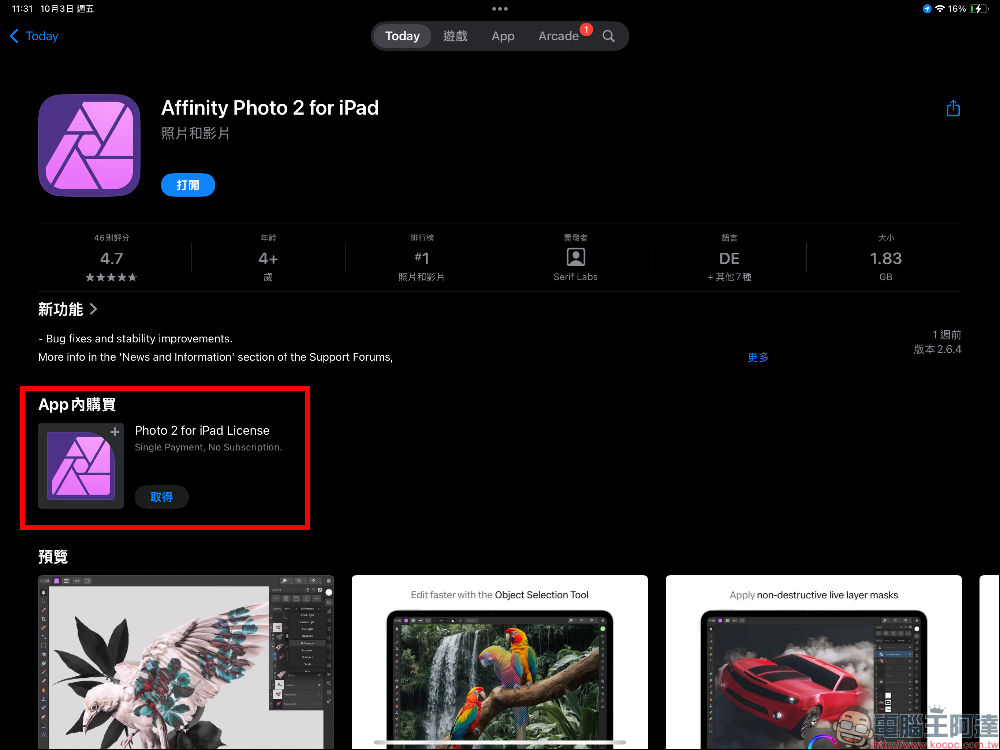Viewport: 1000px width, 750px height.
Task: Expand the 新功能 section chevron
Action: pyautogui.click(x=94, y=310)
